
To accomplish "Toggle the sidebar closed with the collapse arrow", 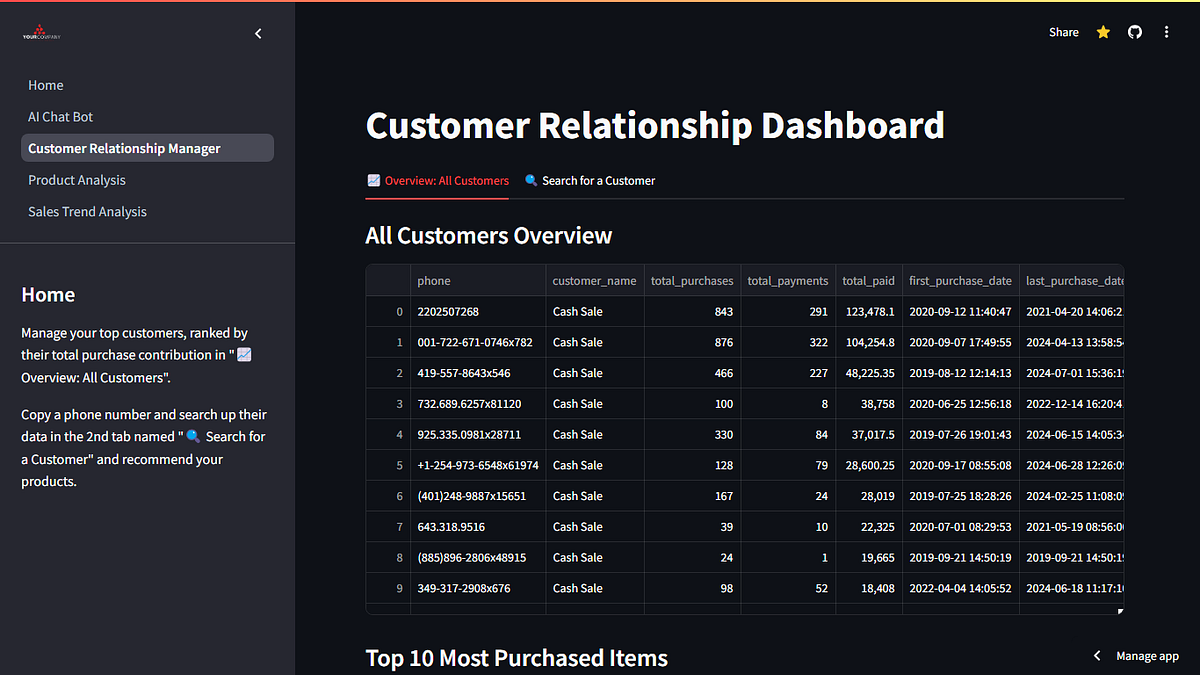I will [258, 33].
